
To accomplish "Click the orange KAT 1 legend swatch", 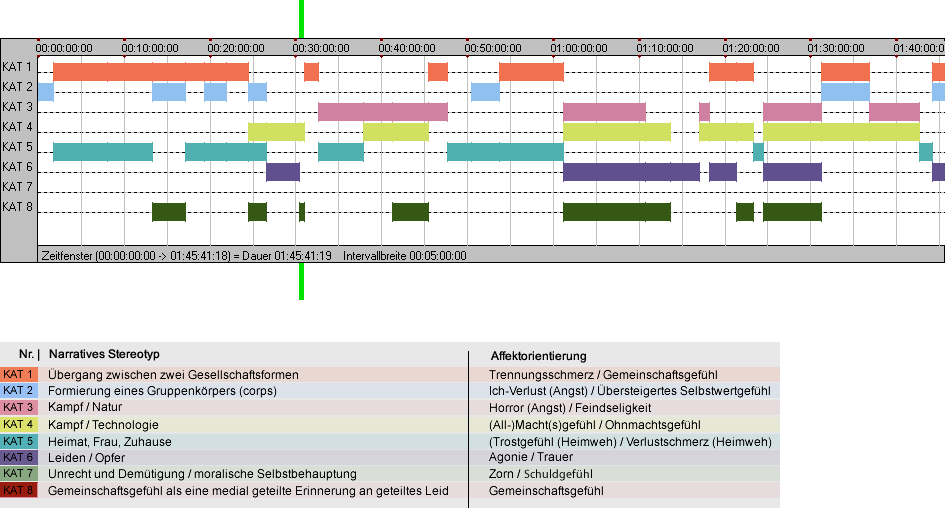I will (x=19, y=374).
